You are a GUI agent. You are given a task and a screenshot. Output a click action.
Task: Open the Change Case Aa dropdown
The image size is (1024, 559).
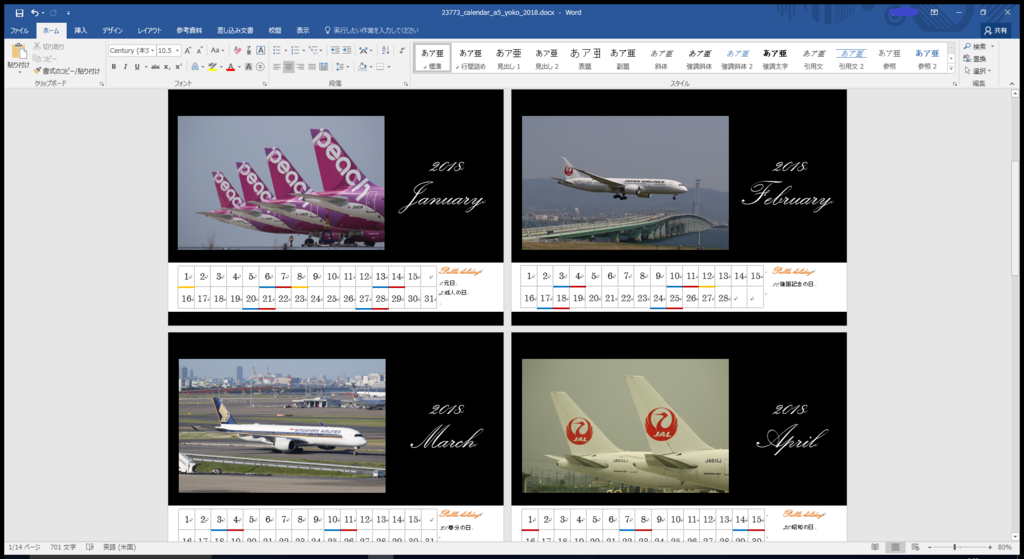tap(217, 50)
